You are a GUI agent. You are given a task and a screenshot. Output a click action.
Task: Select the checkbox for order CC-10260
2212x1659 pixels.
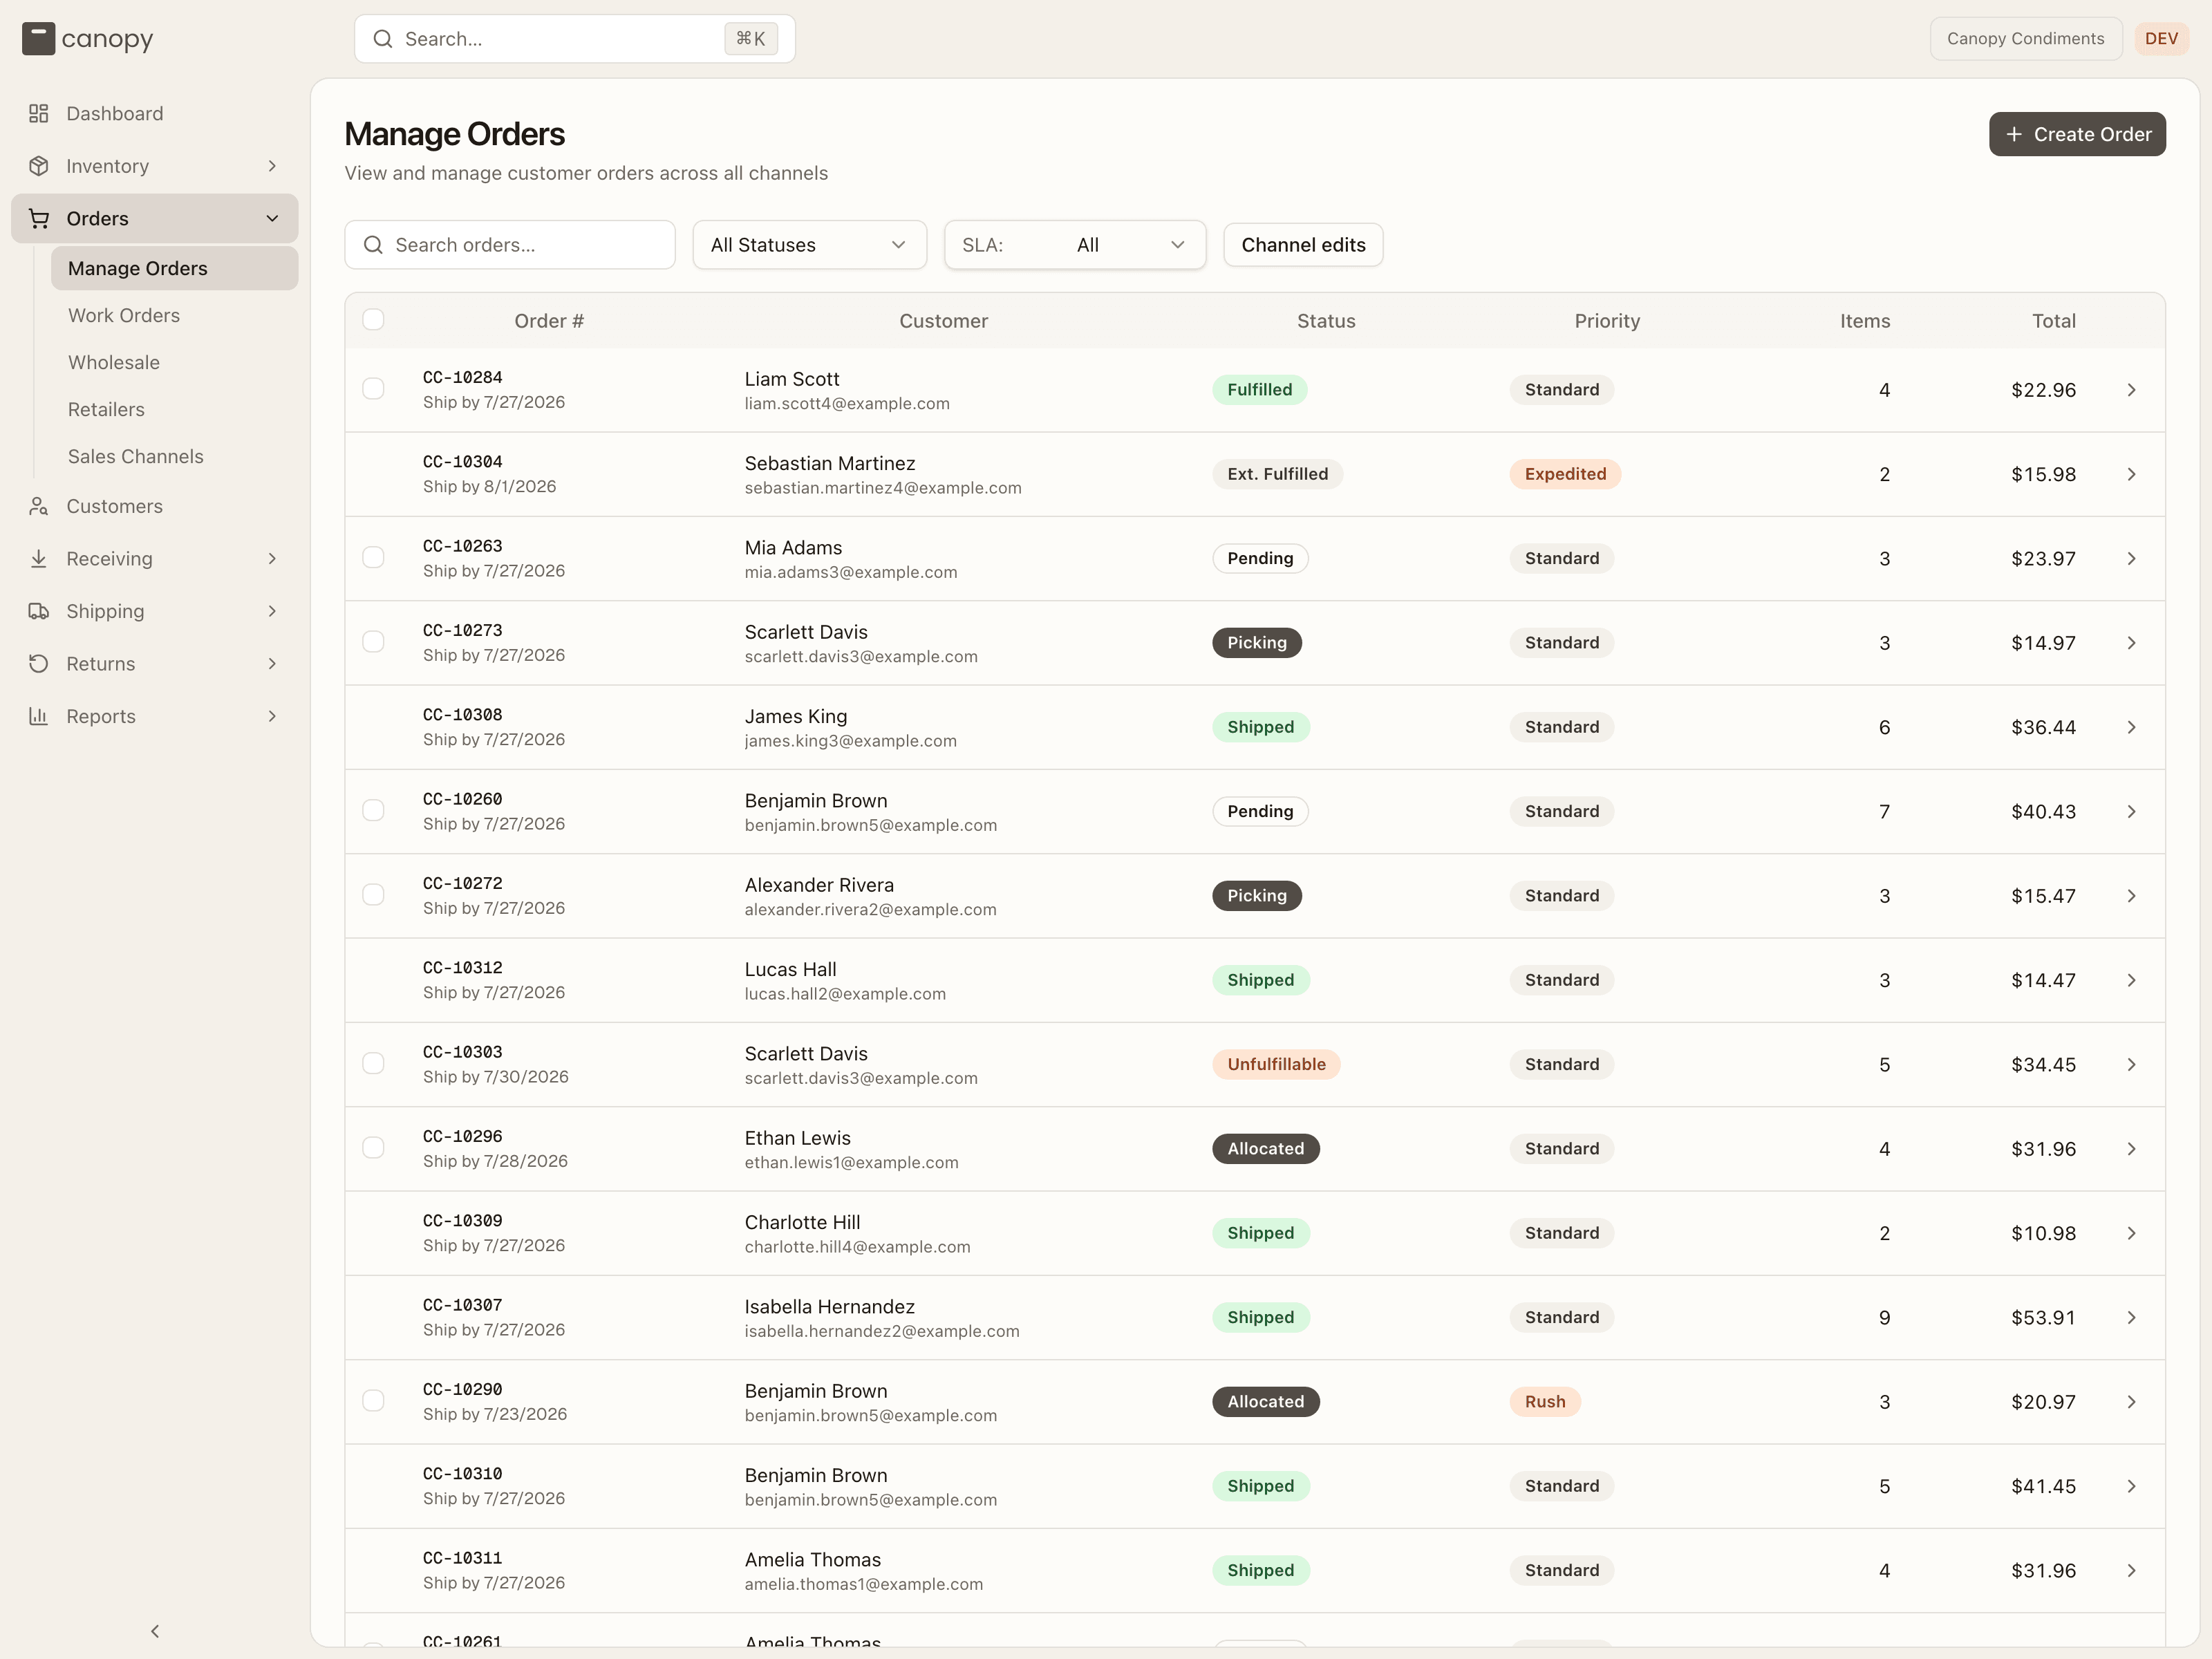tap(373, 811)
